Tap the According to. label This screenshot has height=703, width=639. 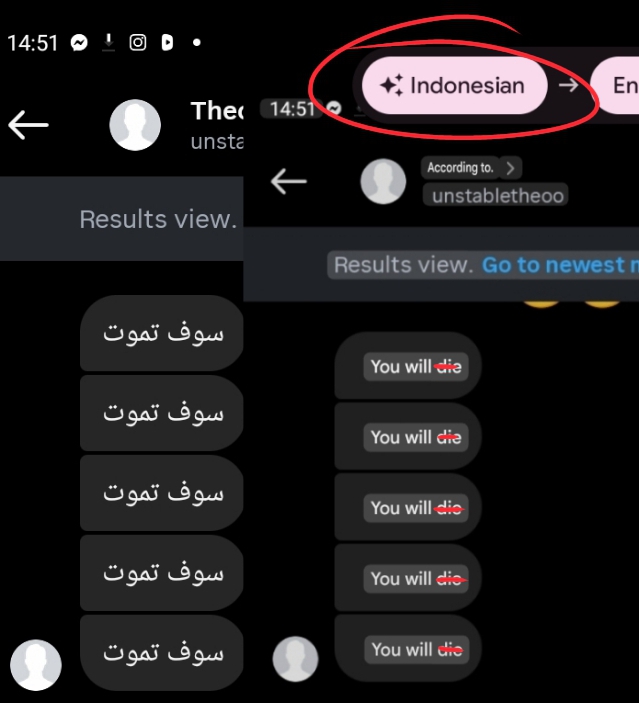point(460,167)
